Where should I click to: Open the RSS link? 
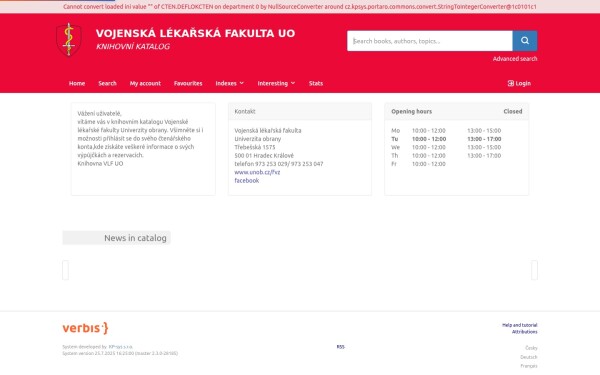(341, 347)
